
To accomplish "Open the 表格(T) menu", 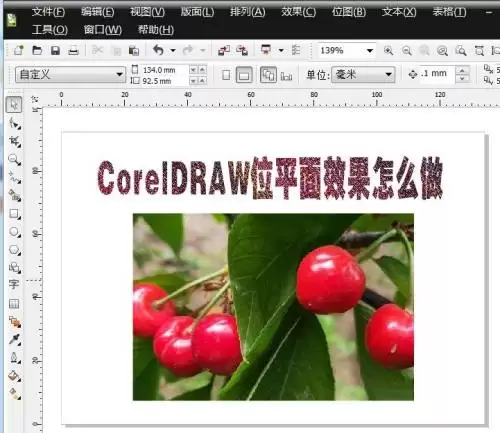I will point(449,12).
